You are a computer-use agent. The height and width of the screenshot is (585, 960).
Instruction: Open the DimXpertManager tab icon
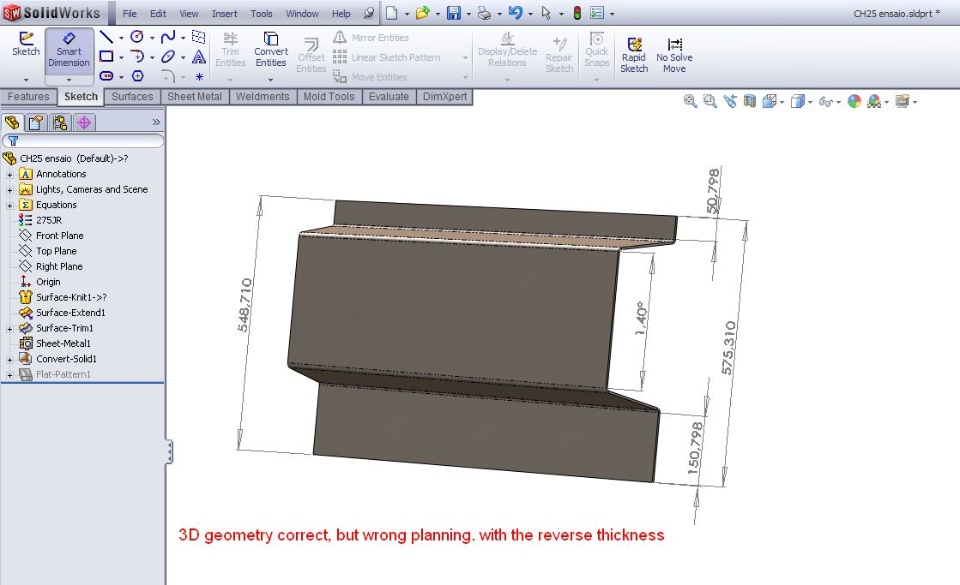click(x=84, y=122)
